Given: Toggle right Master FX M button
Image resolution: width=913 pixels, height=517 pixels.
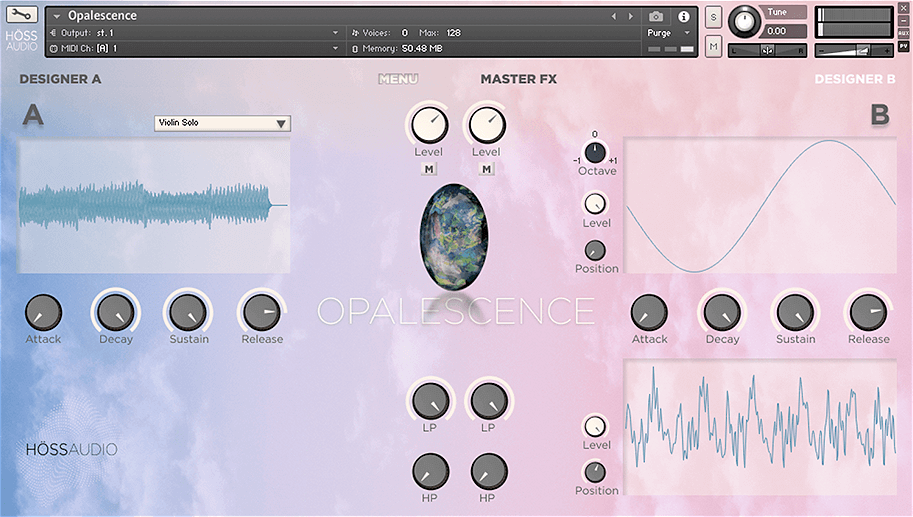Looking at the screenshot, I should coord(487,169).
